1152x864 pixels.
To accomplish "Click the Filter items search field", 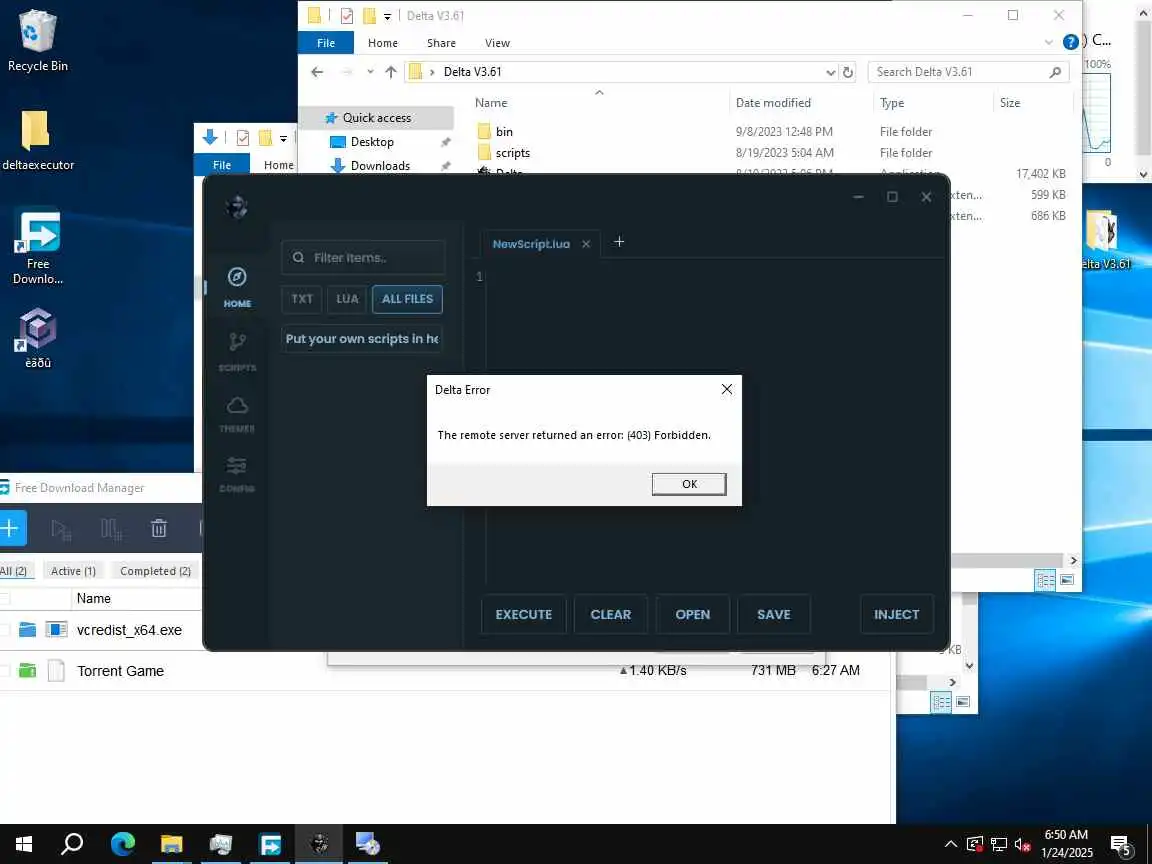I will 363,257.
